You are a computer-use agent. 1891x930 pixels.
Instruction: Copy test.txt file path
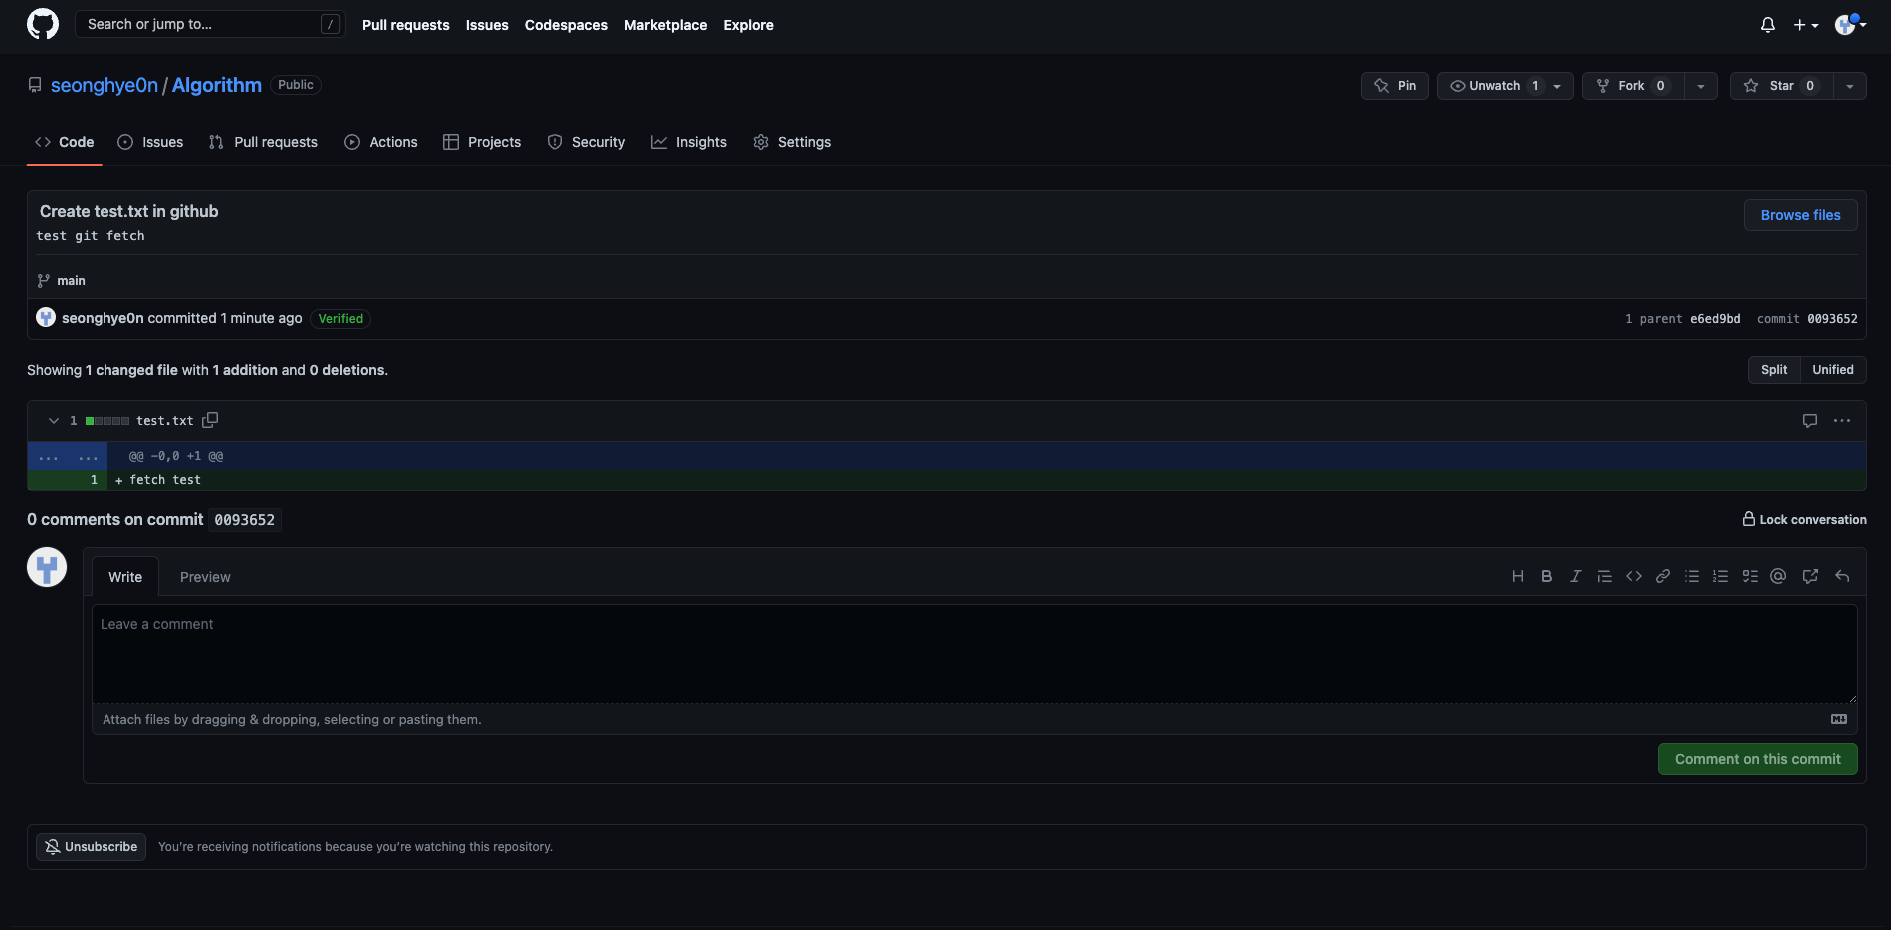210,420
